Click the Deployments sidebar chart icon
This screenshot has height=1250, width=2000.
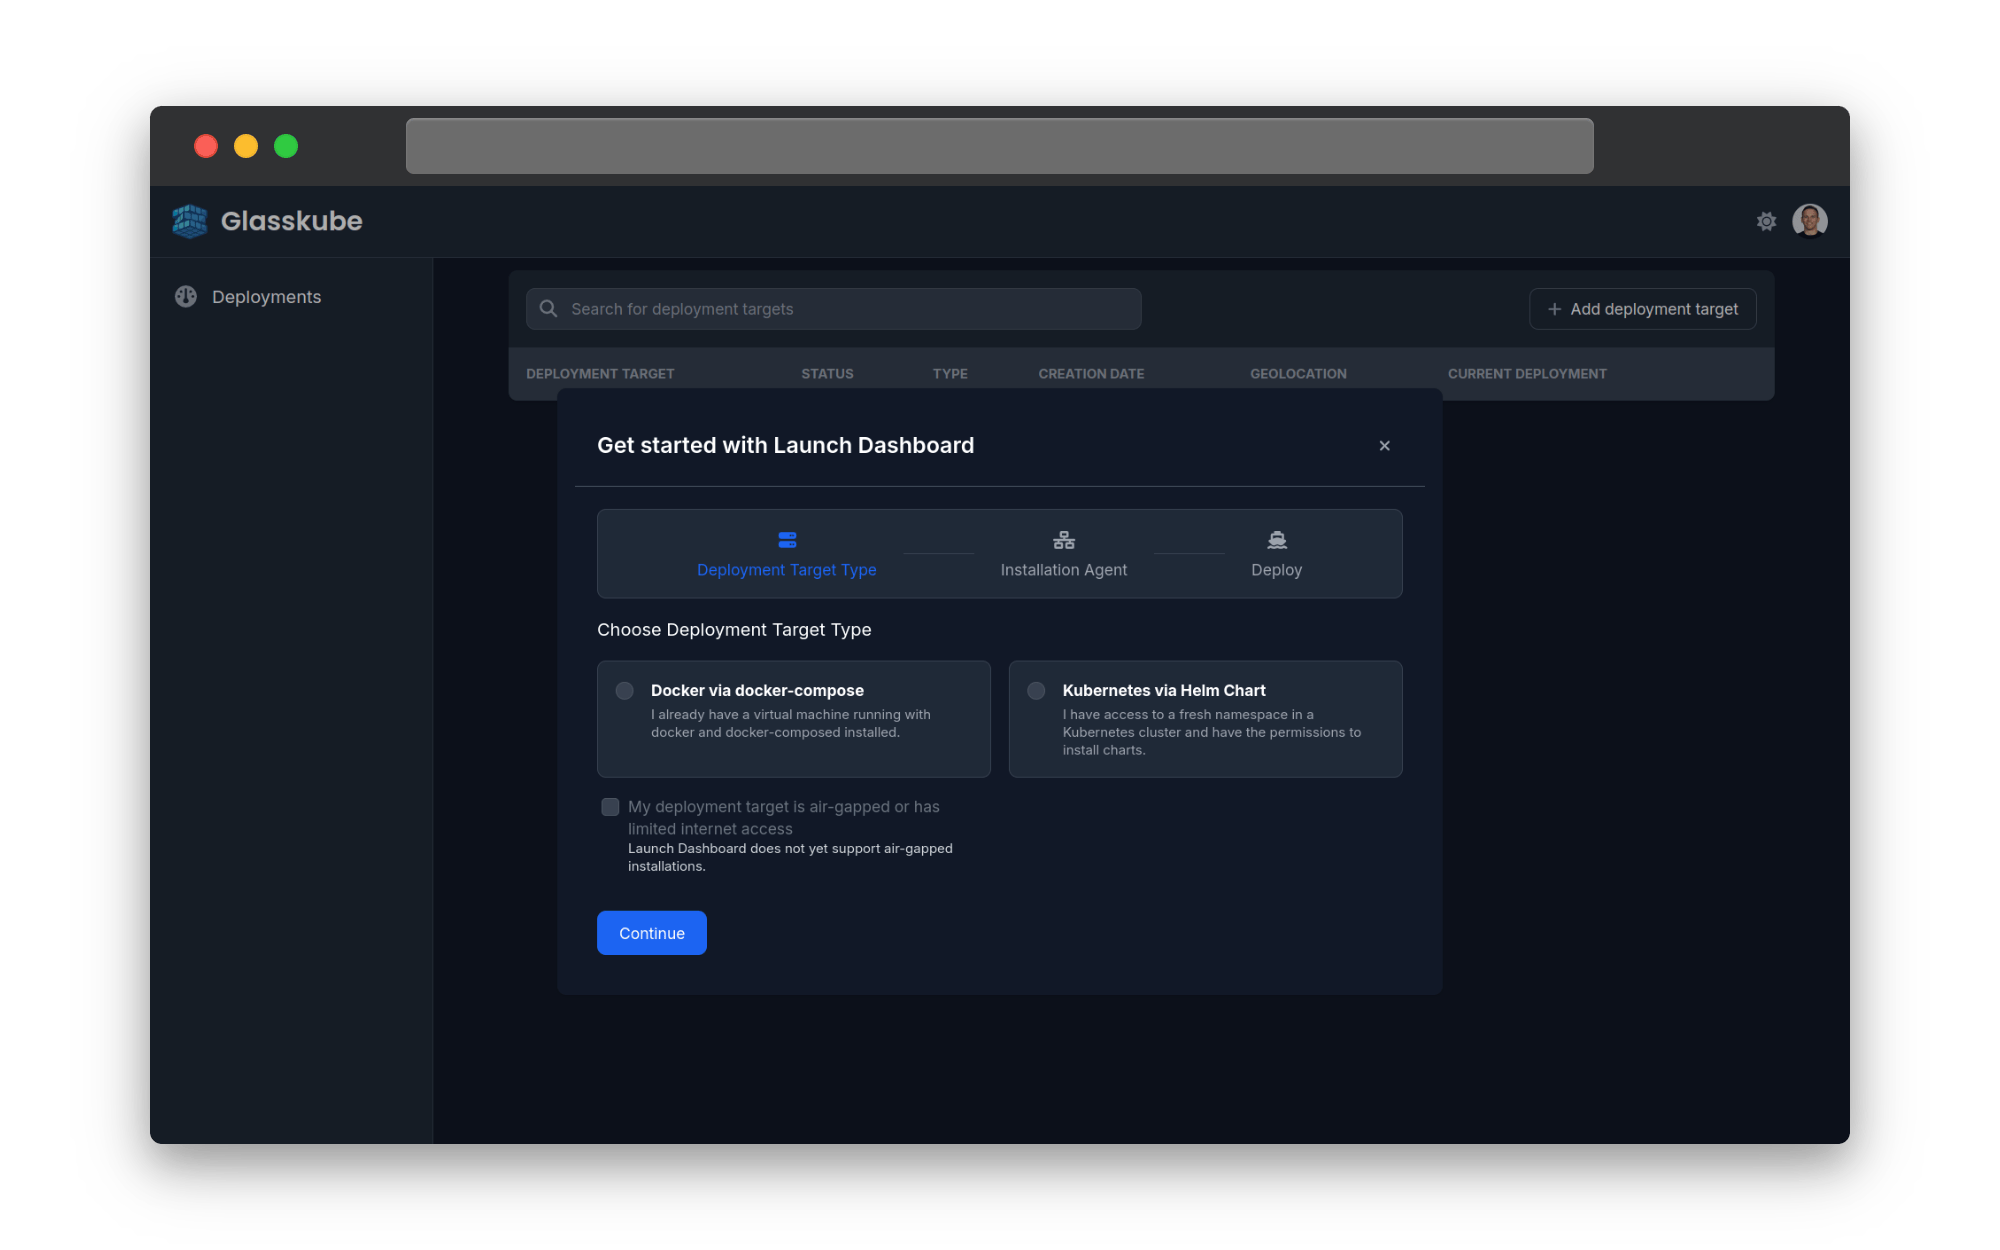click(x=186, y=297)
